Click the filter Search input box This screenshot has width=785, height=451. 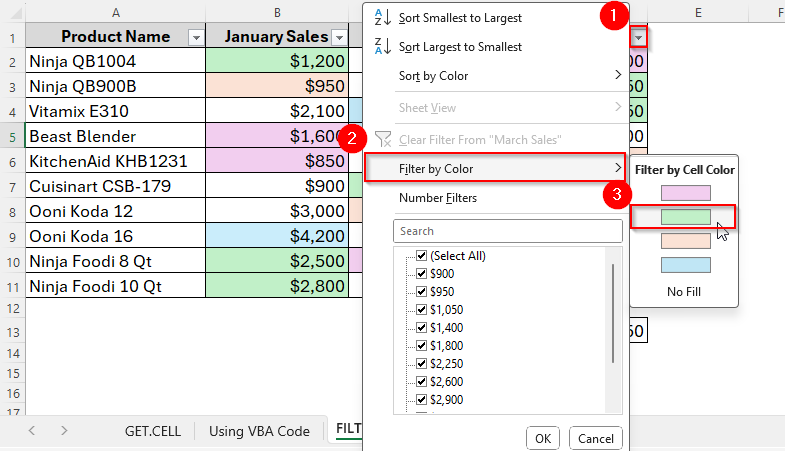[508, 231]
